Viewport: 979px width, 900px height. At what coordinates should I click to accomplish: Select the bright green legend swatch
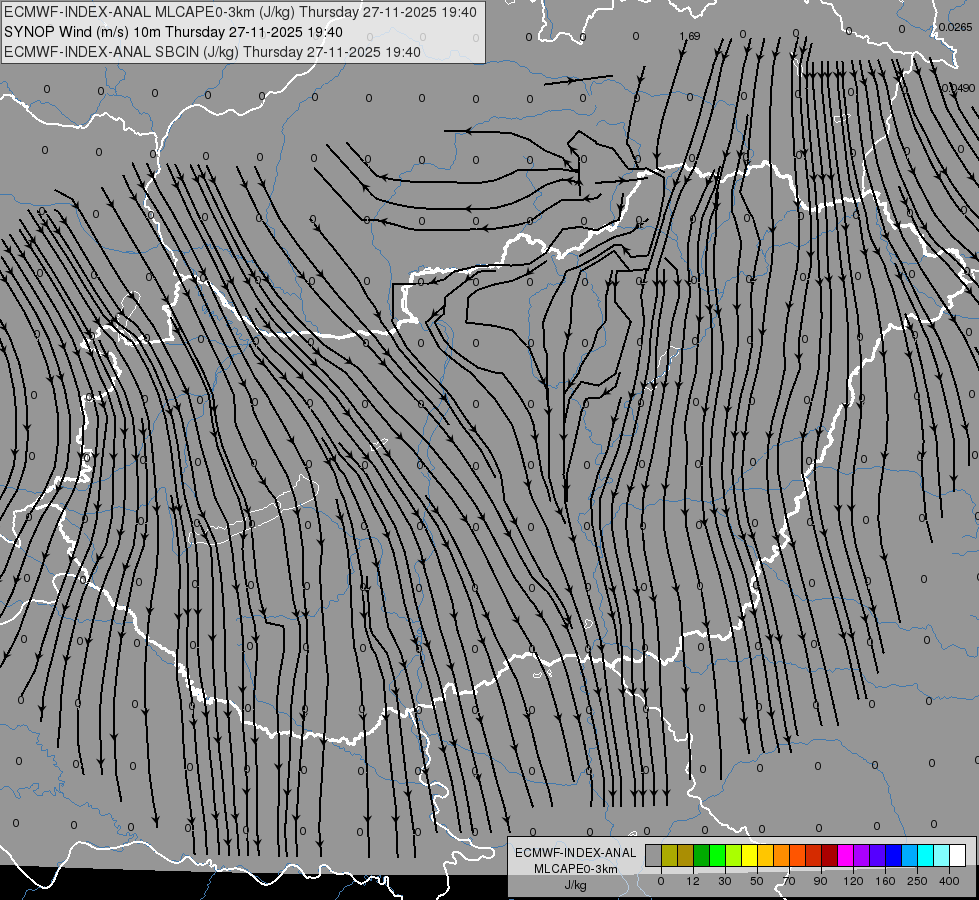717,855
